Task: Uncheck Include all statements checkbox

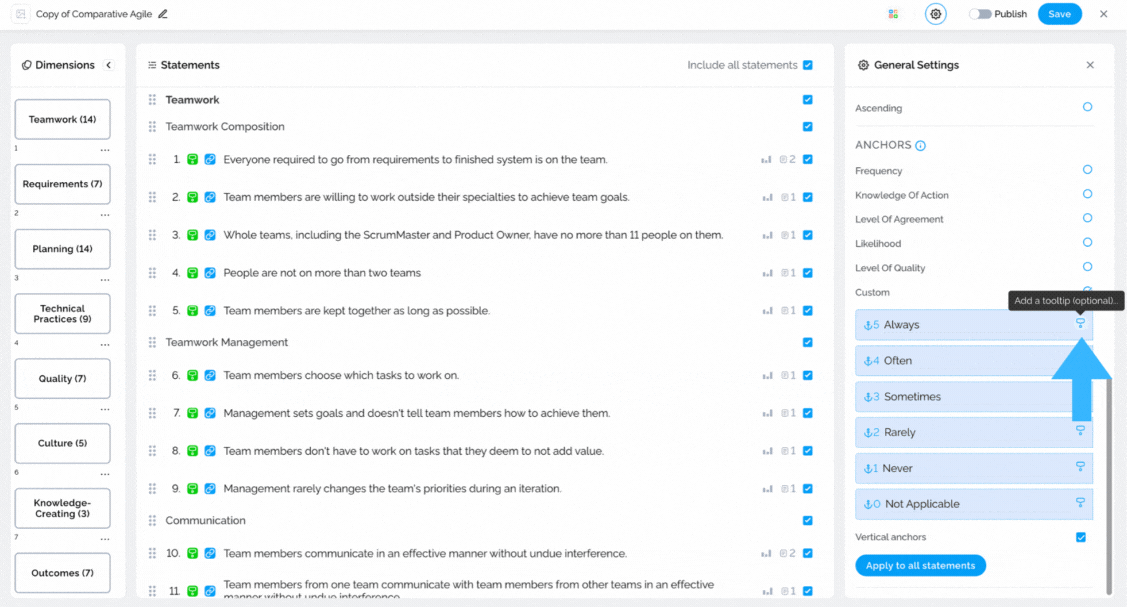Action: click(x=808, y=65)
